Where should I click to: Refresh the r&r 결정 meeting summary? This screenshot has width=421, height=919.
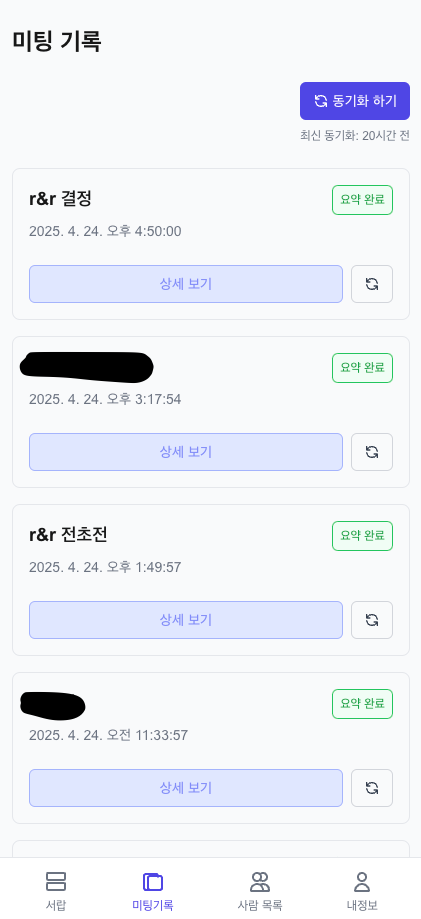click(372, 284)
